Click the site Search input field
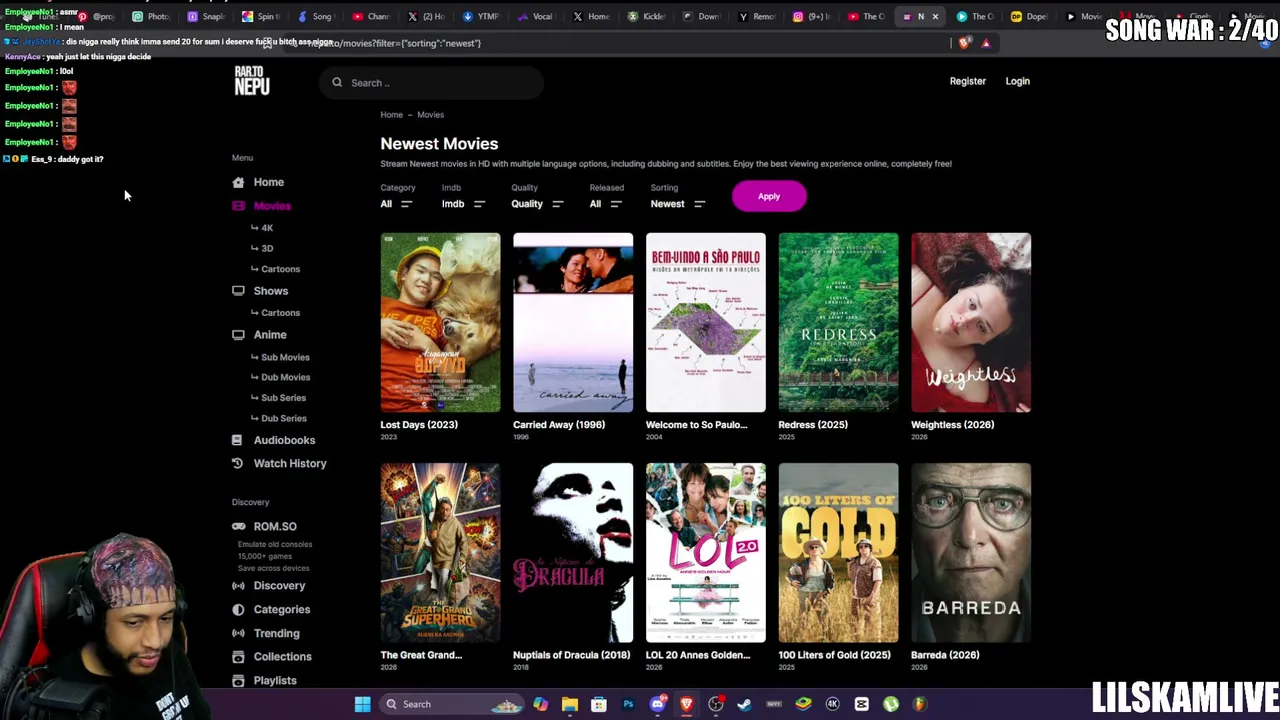Image resolution: width=1280 pixels, height=720 pixels. [432, 83]
